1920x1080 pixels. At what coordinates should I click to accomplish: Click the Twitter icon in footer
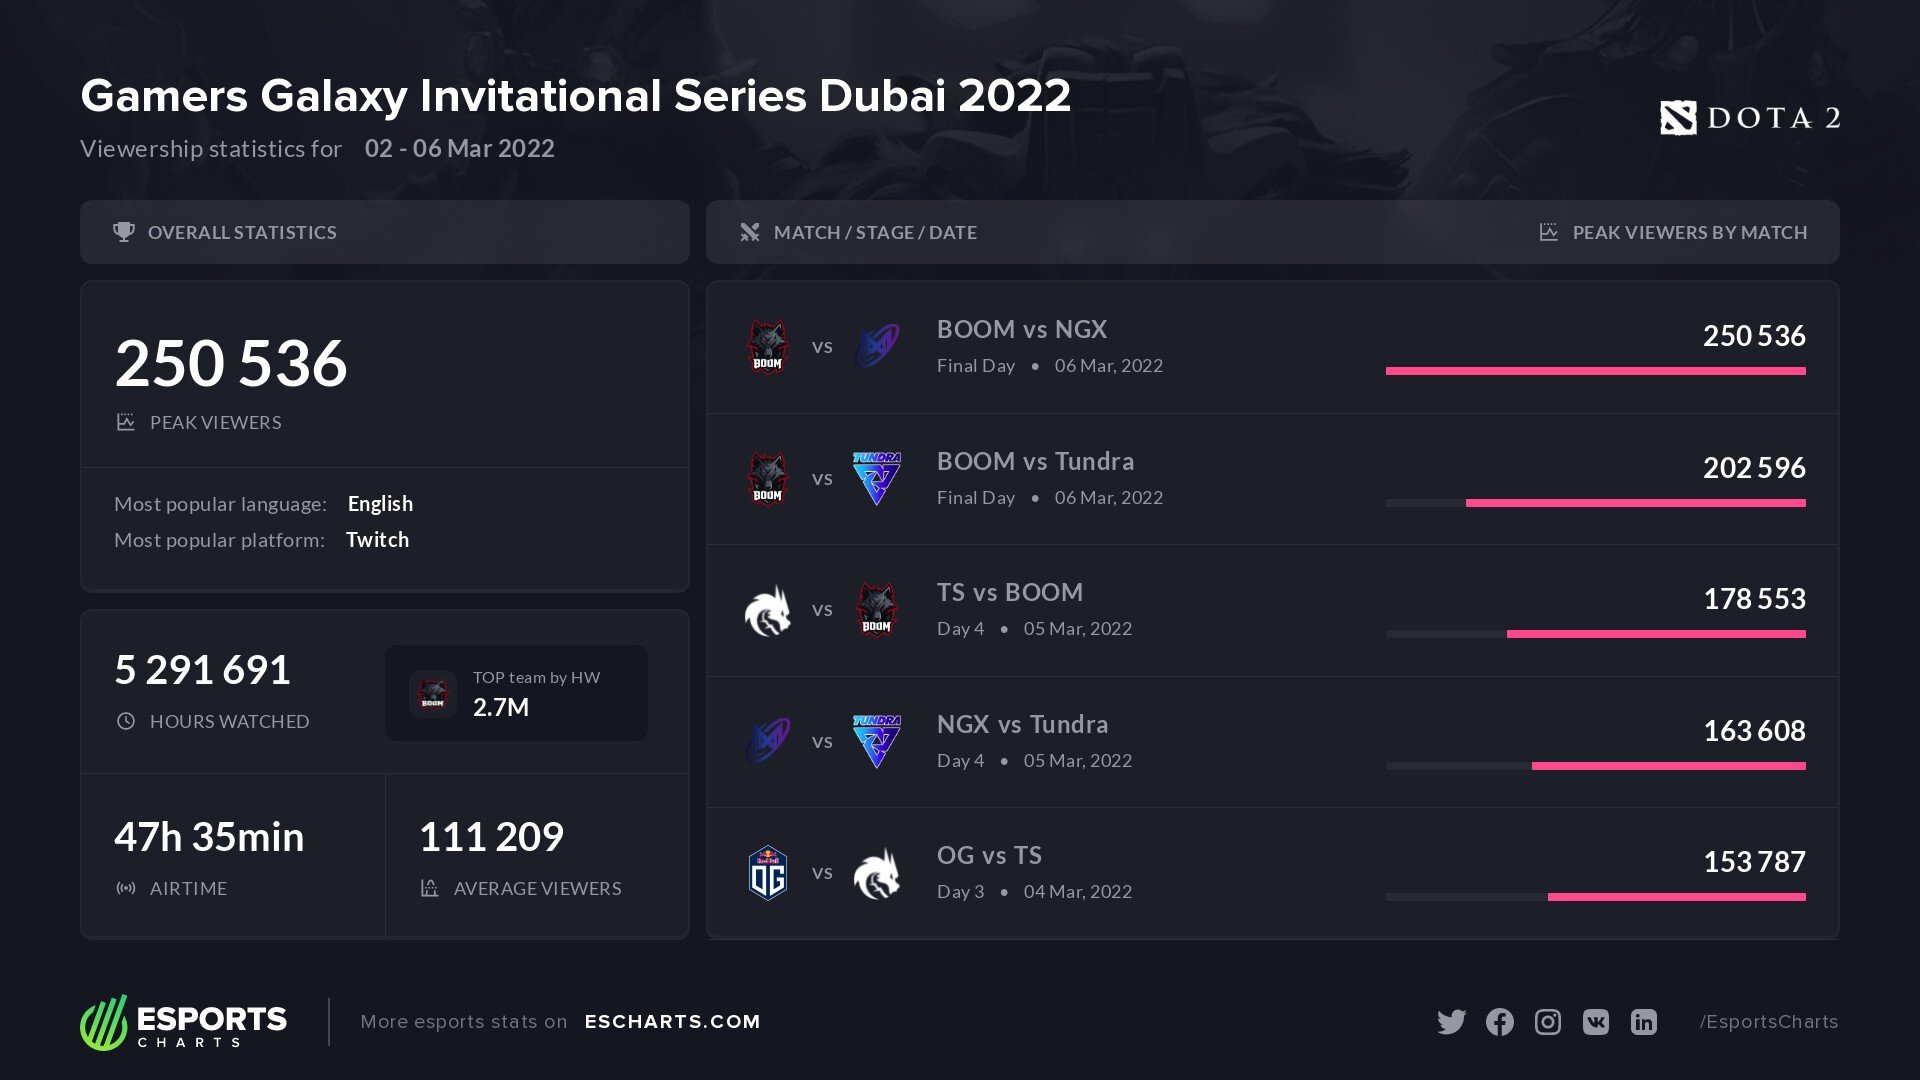coord(1451,1022)
